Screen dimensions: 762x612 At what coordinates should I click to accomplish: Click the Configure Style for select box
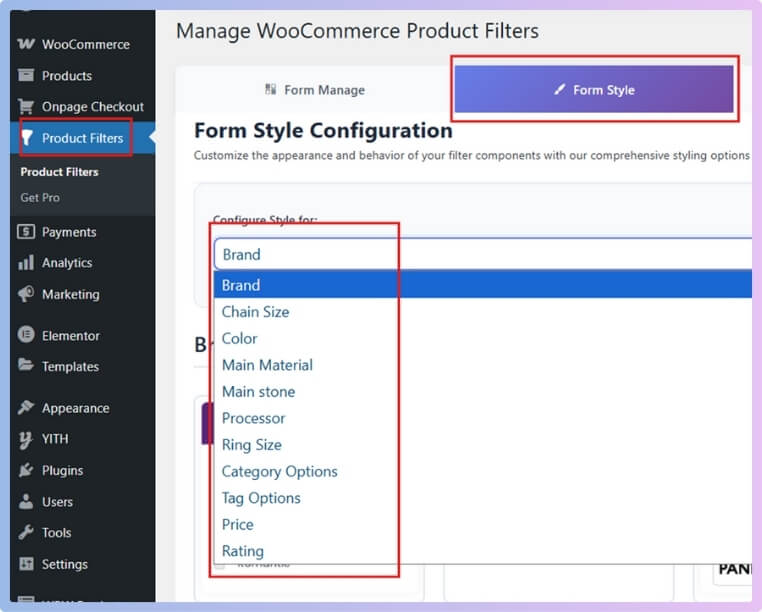click(x=483, y=254)
